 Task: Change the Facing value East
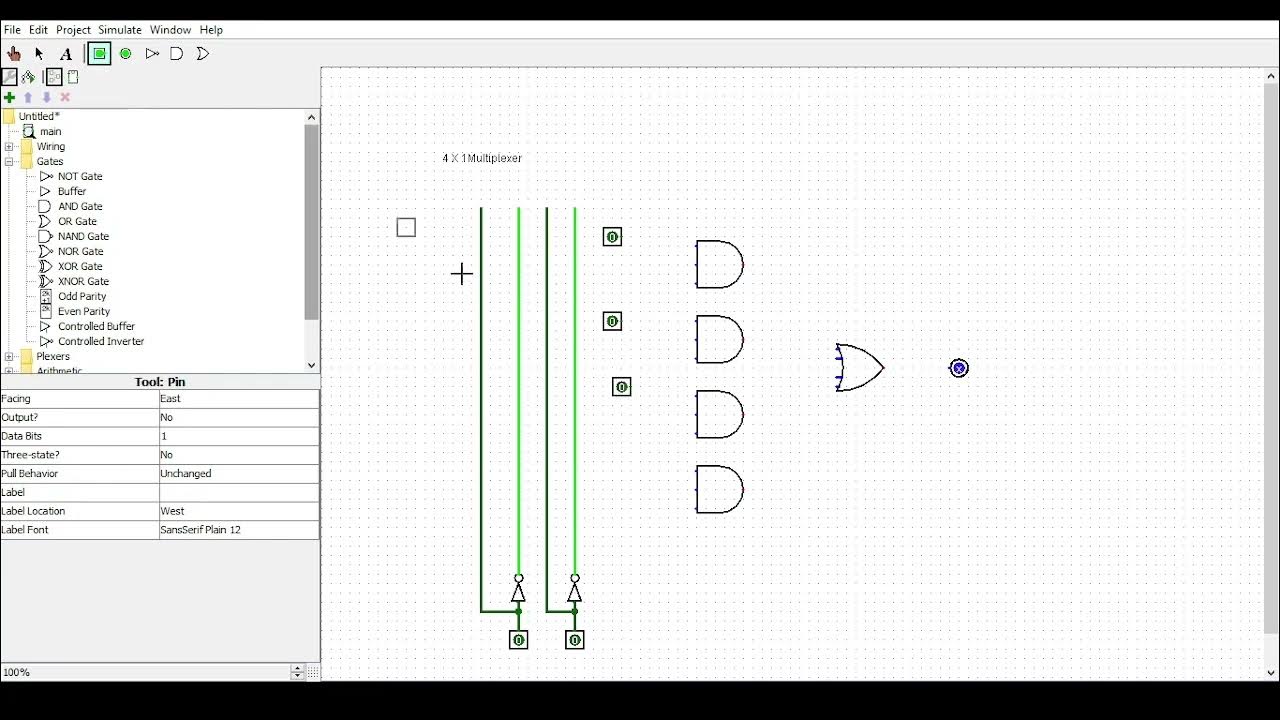239,398
